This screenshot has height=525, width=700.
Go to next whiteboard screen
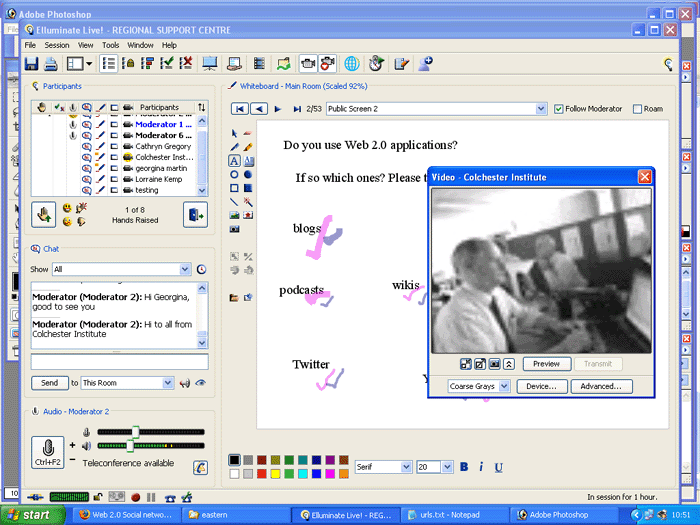click(278, 108)
